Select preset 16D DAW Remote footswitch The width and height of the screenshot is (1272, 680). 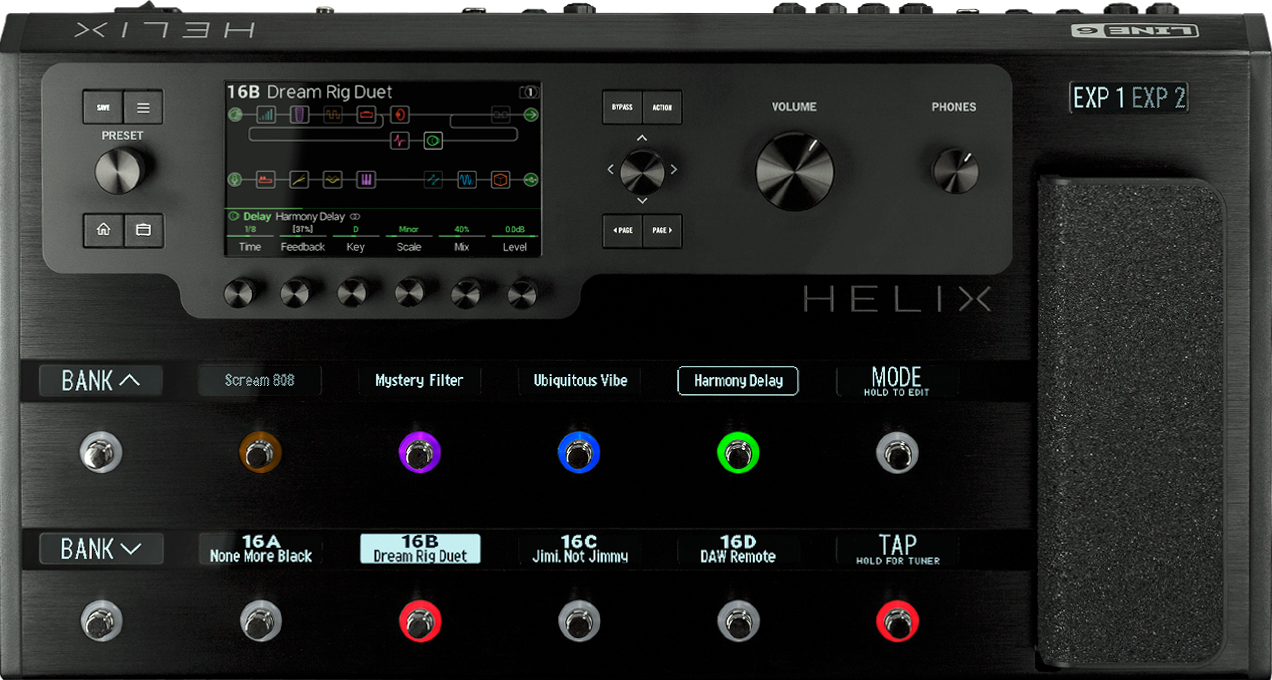click(x=738, y=622)
